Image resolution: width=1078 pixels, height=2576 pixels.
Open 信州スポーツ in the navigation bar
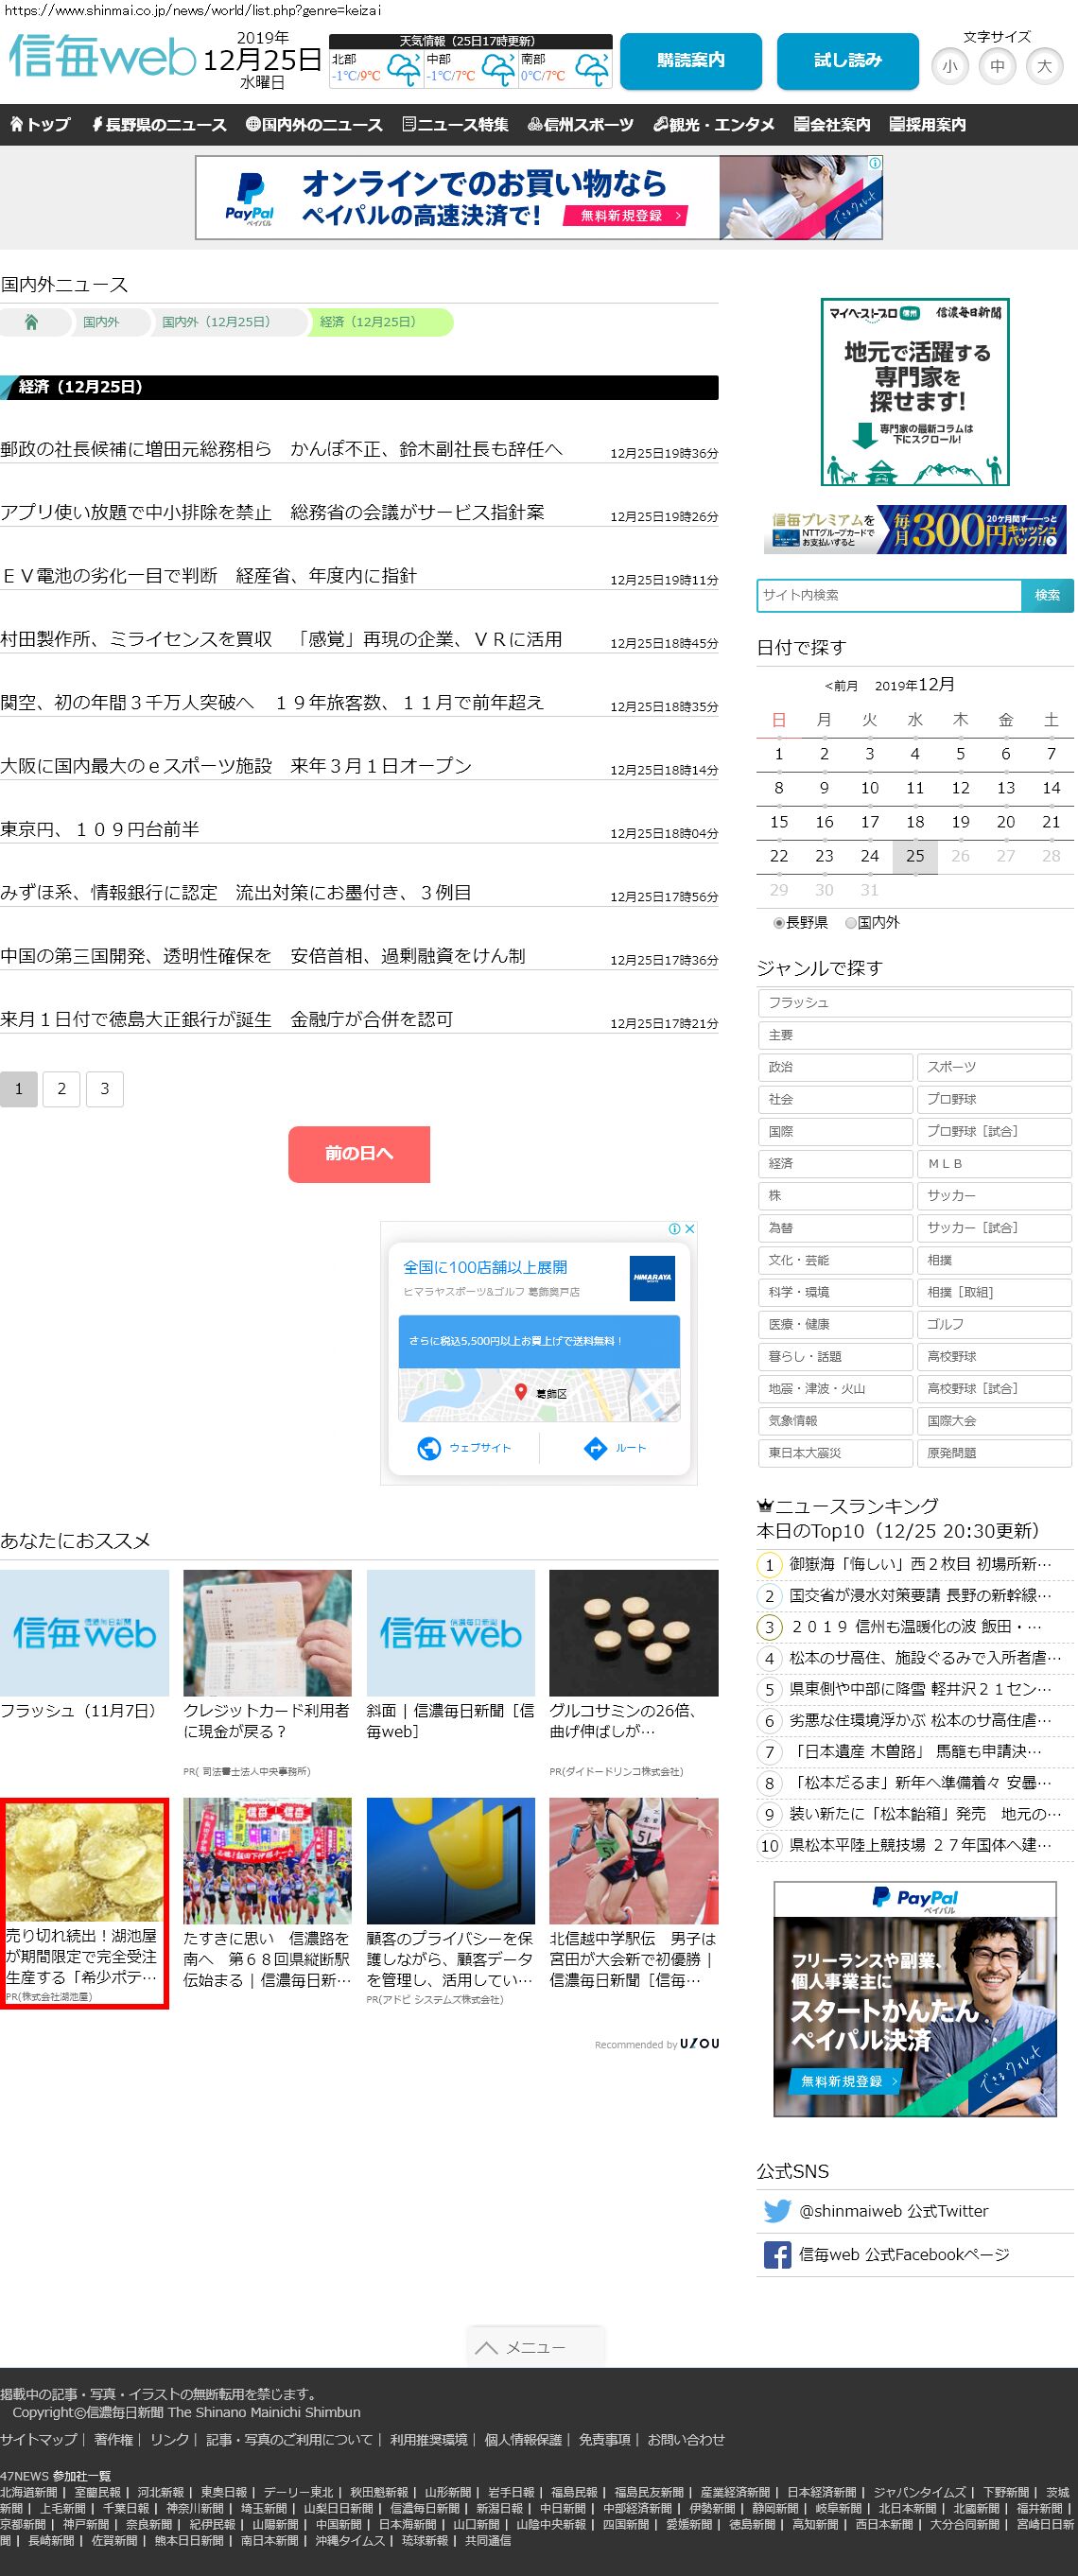point(581,125)
